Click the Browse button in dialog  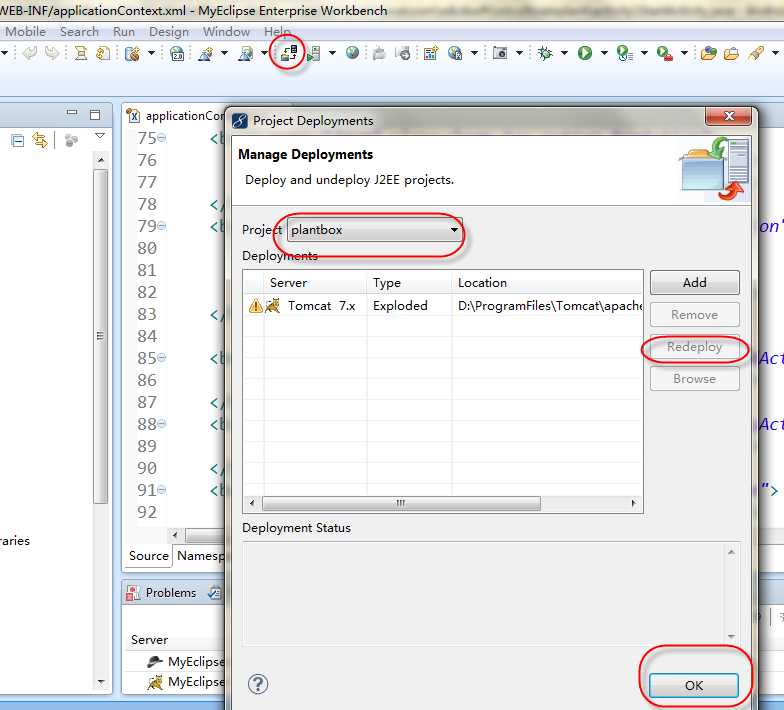[x=694, y=379]
